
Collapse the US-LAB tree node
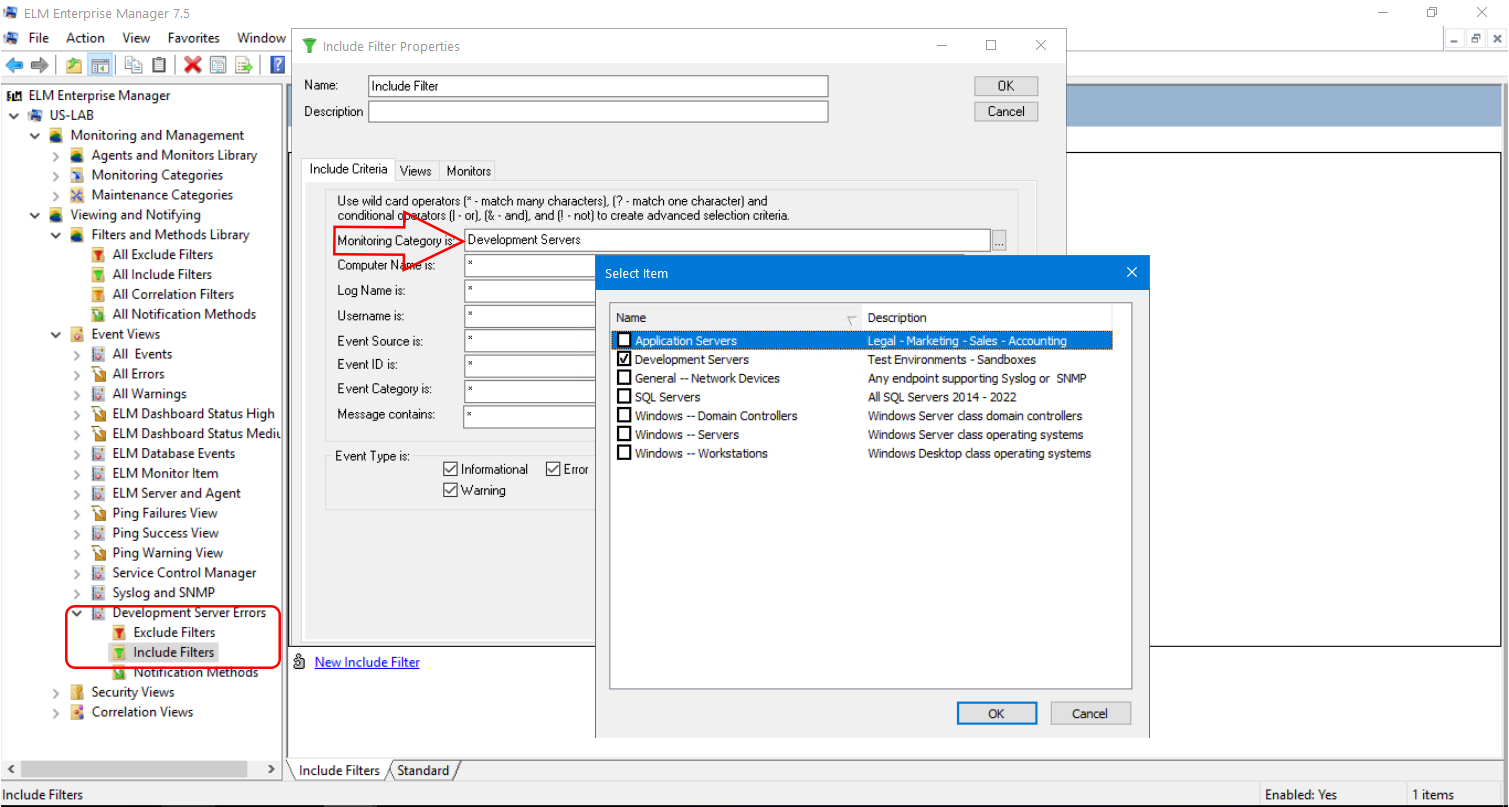point(14,115)
